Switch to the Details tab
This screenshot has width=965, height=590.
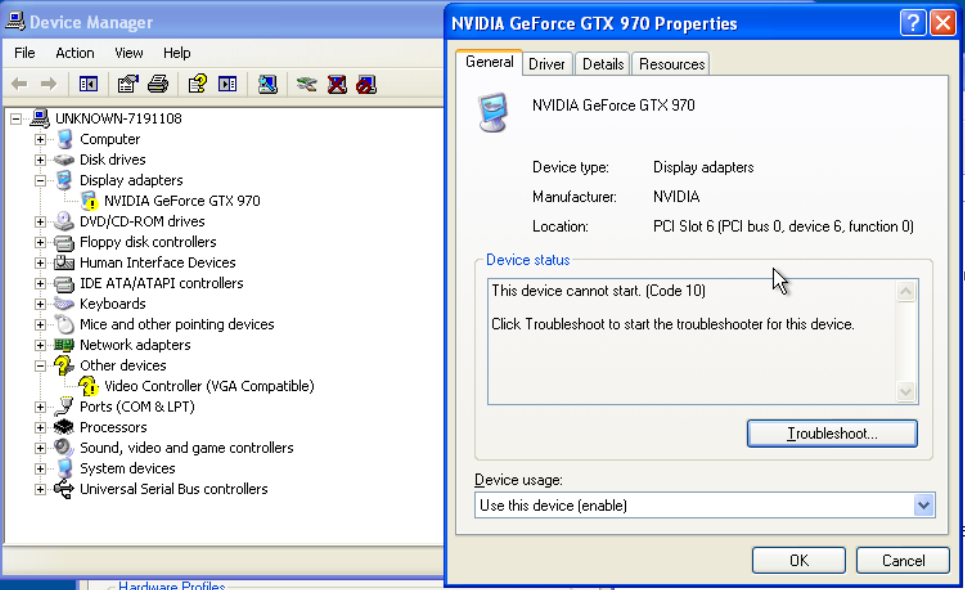pos(603,64)
